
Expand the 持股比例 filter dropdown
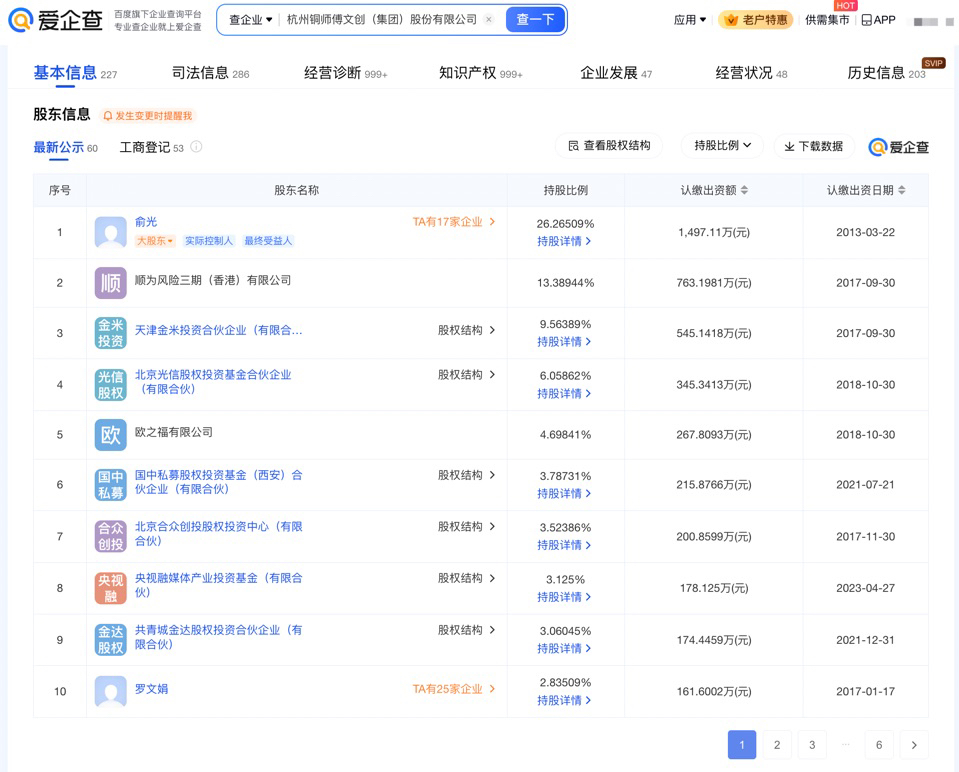point(722,146)
